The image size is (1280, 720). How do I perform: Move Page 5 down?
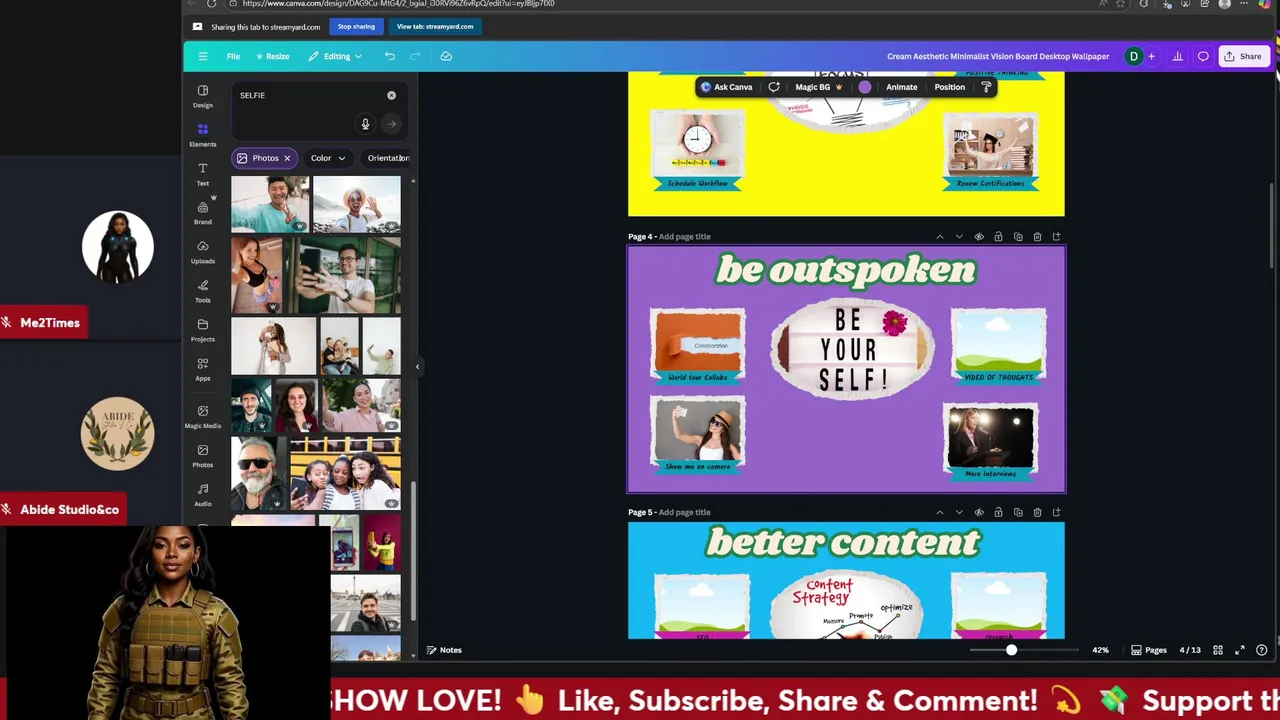(959, 512)
